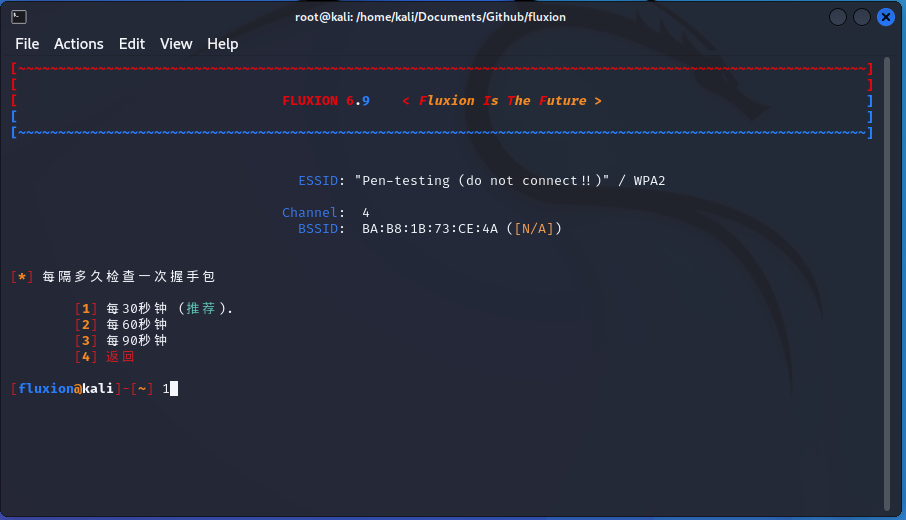Click the 每隔多久检查一次握手包 prompt line
Screen dimensions: 906x520
coord(113,277)
